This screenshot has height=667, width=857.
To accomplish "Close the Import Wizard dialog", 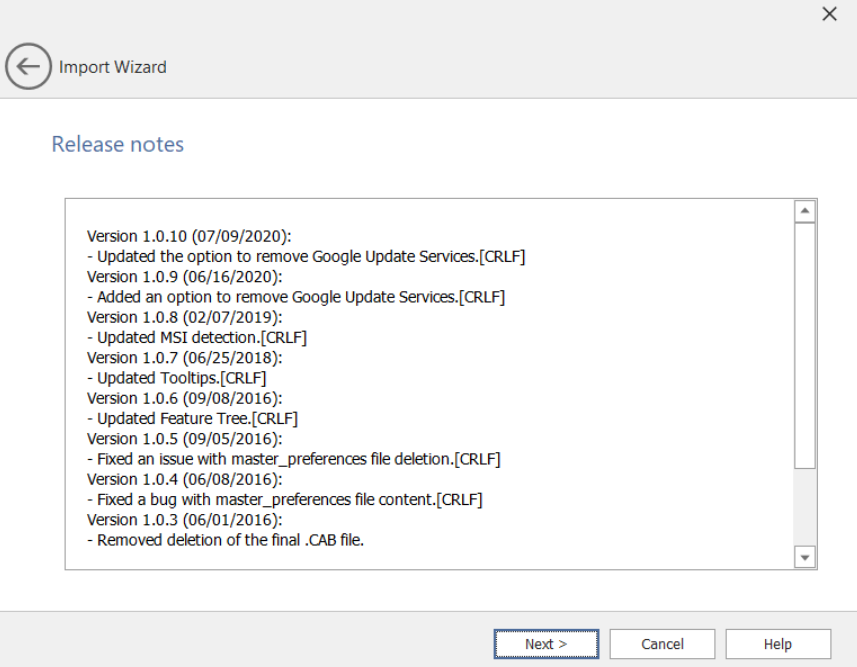I will [x=829, y=14].
